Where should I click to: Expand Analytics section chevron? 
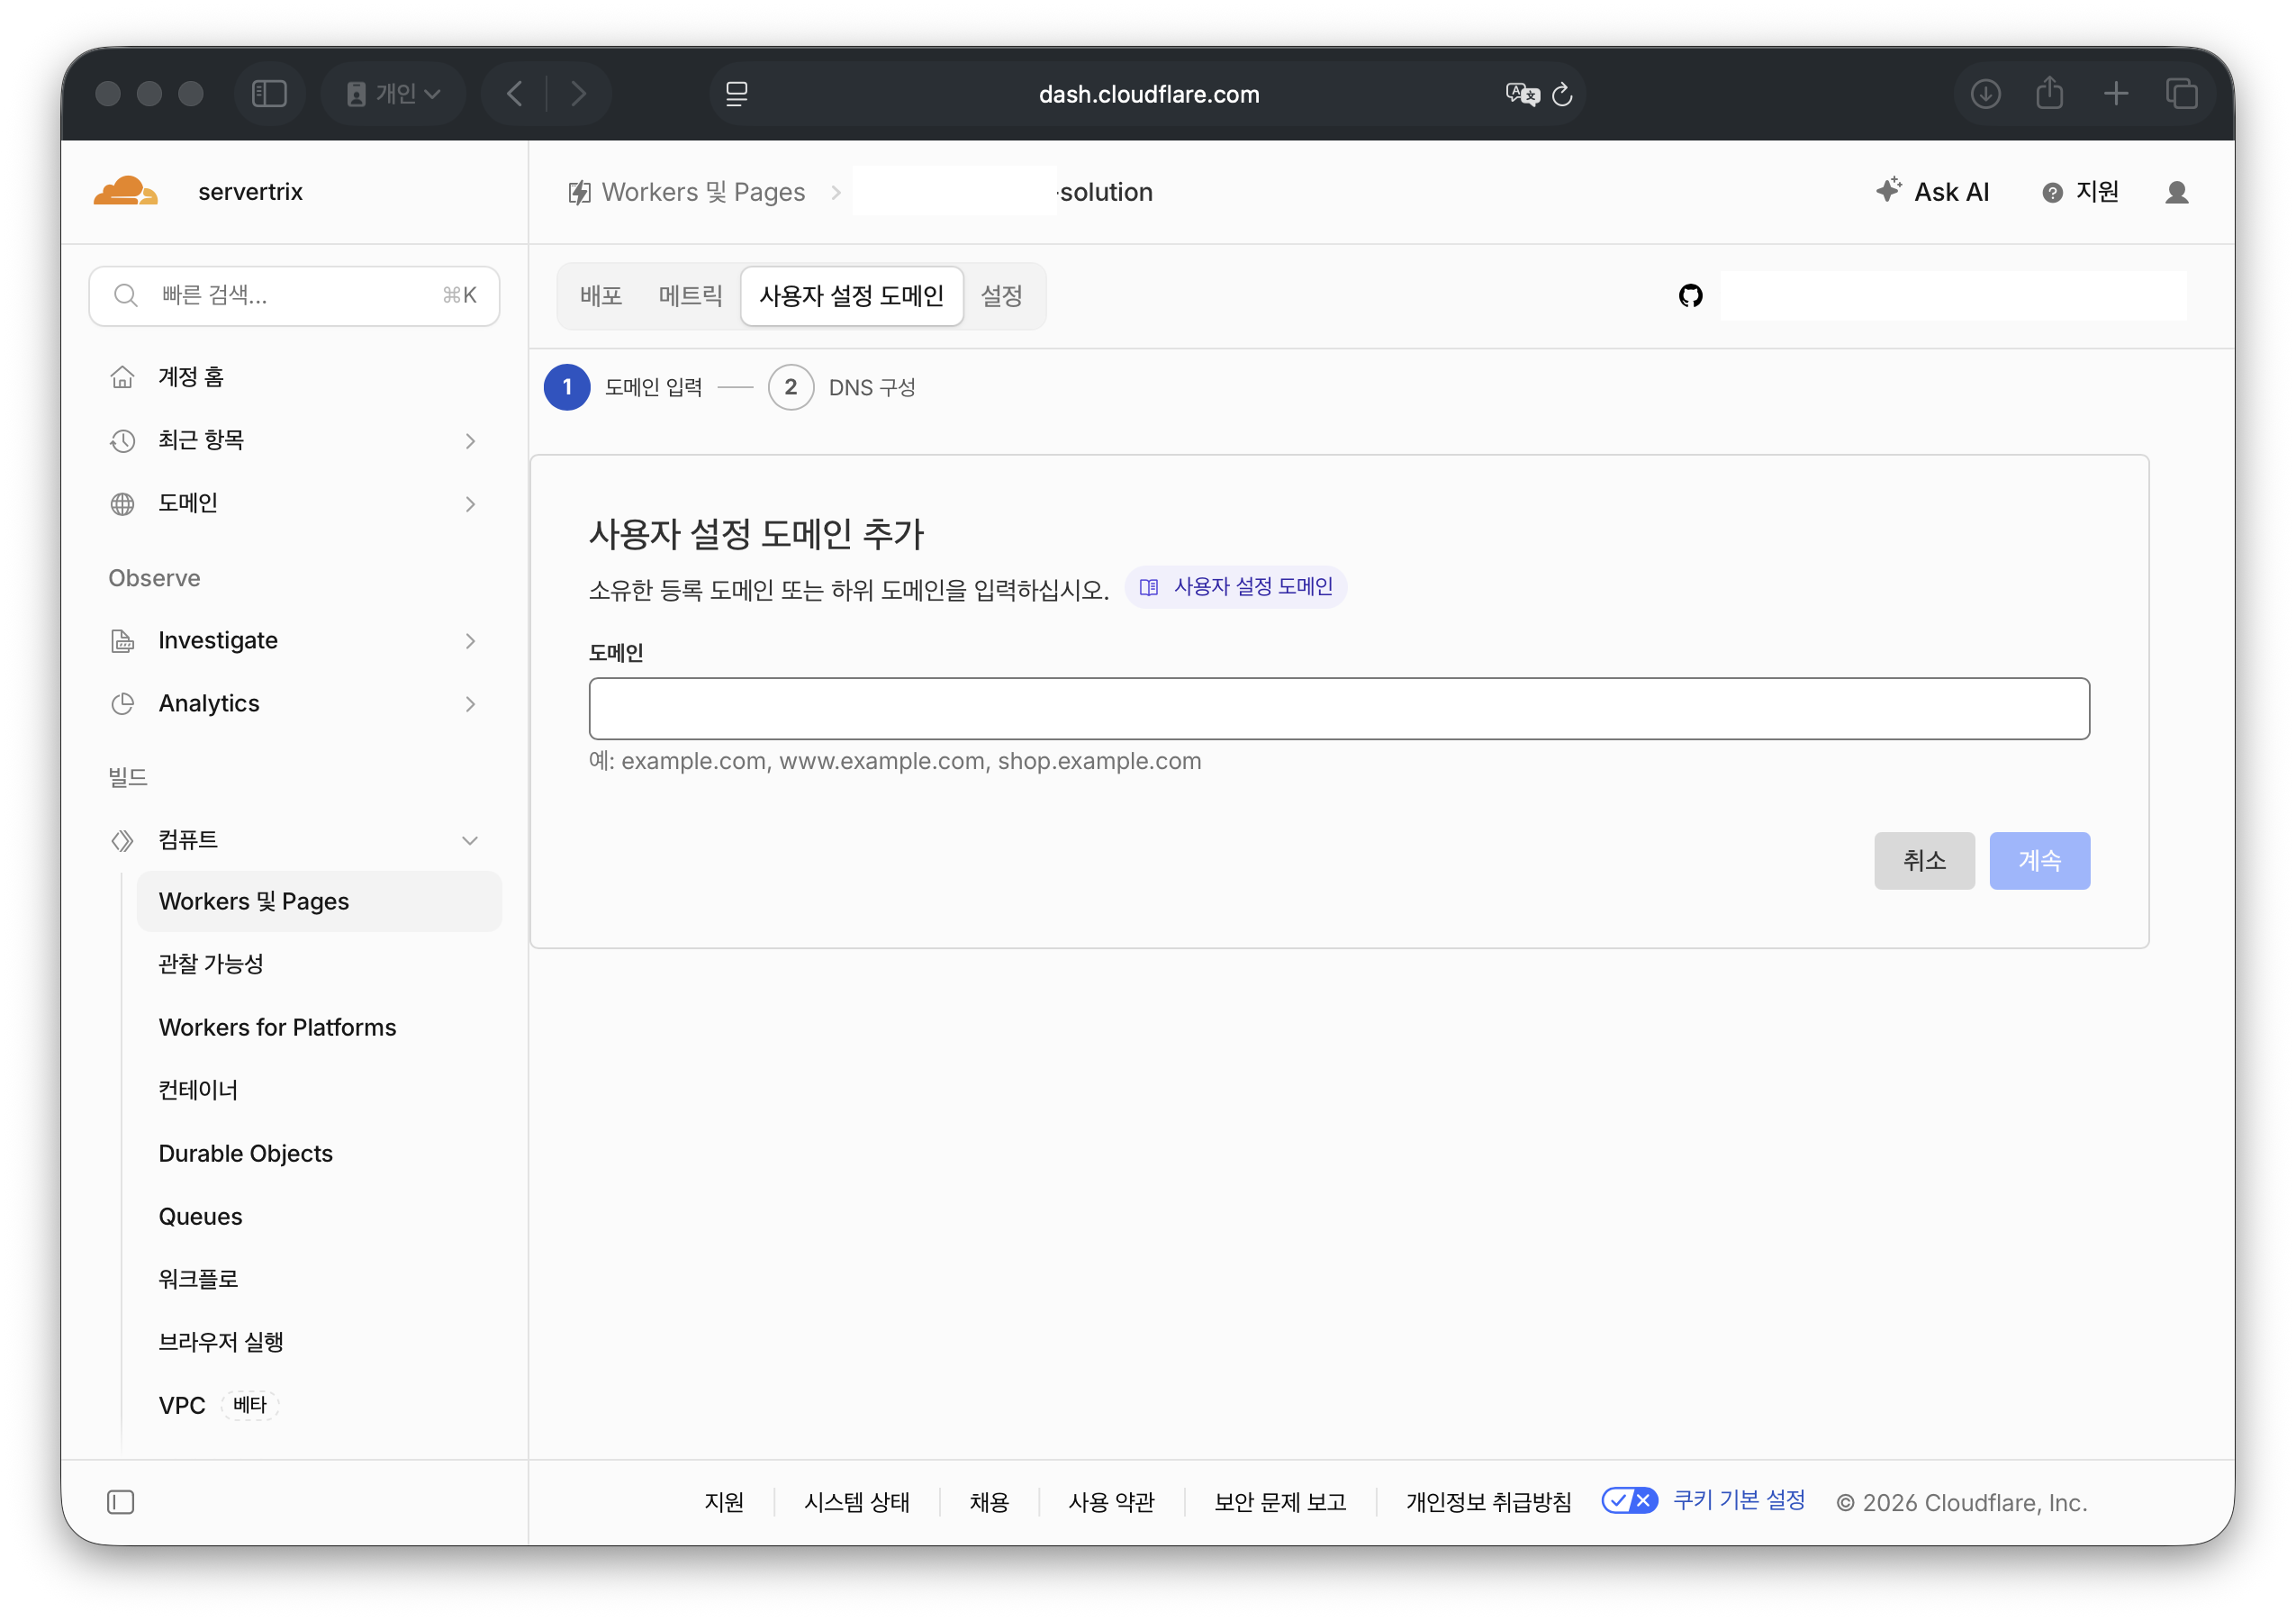(470, 704)
